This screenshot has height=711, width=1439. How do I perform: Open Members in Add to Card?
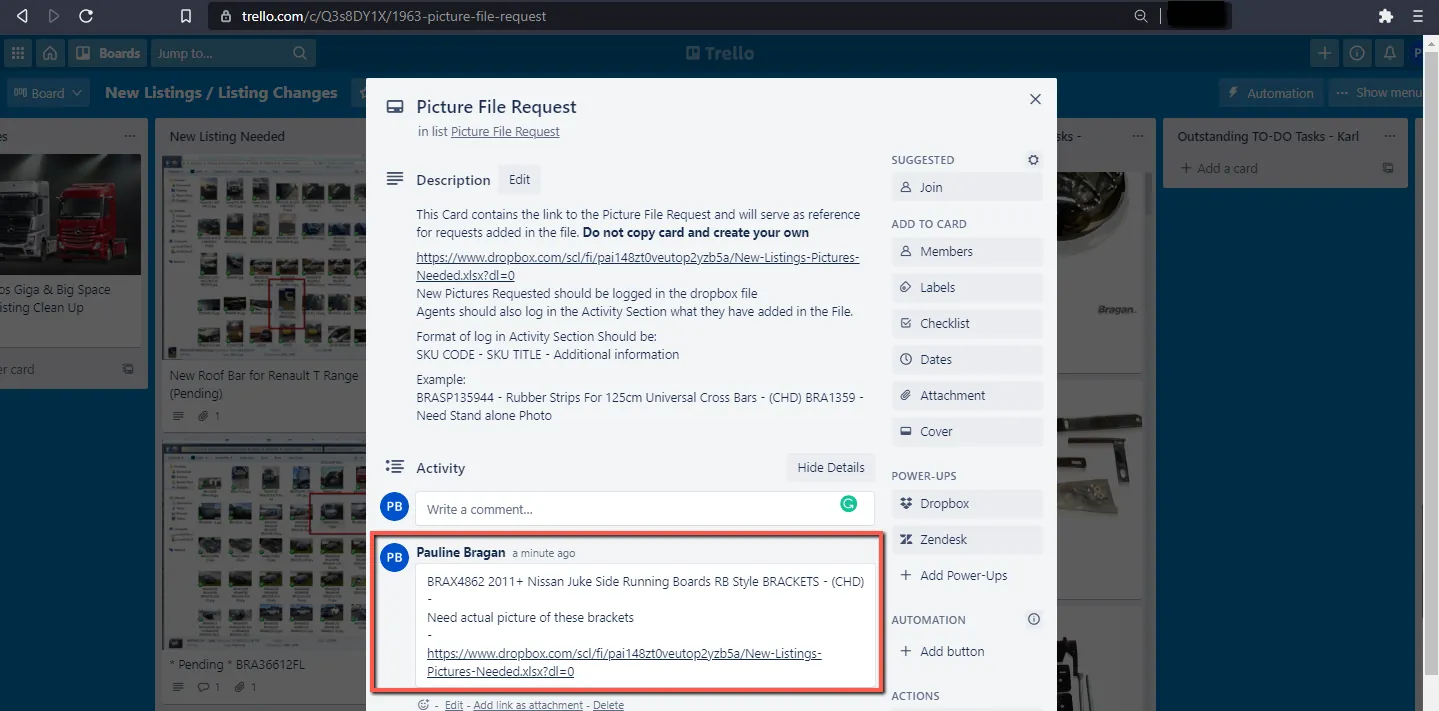tap(967, 251)
